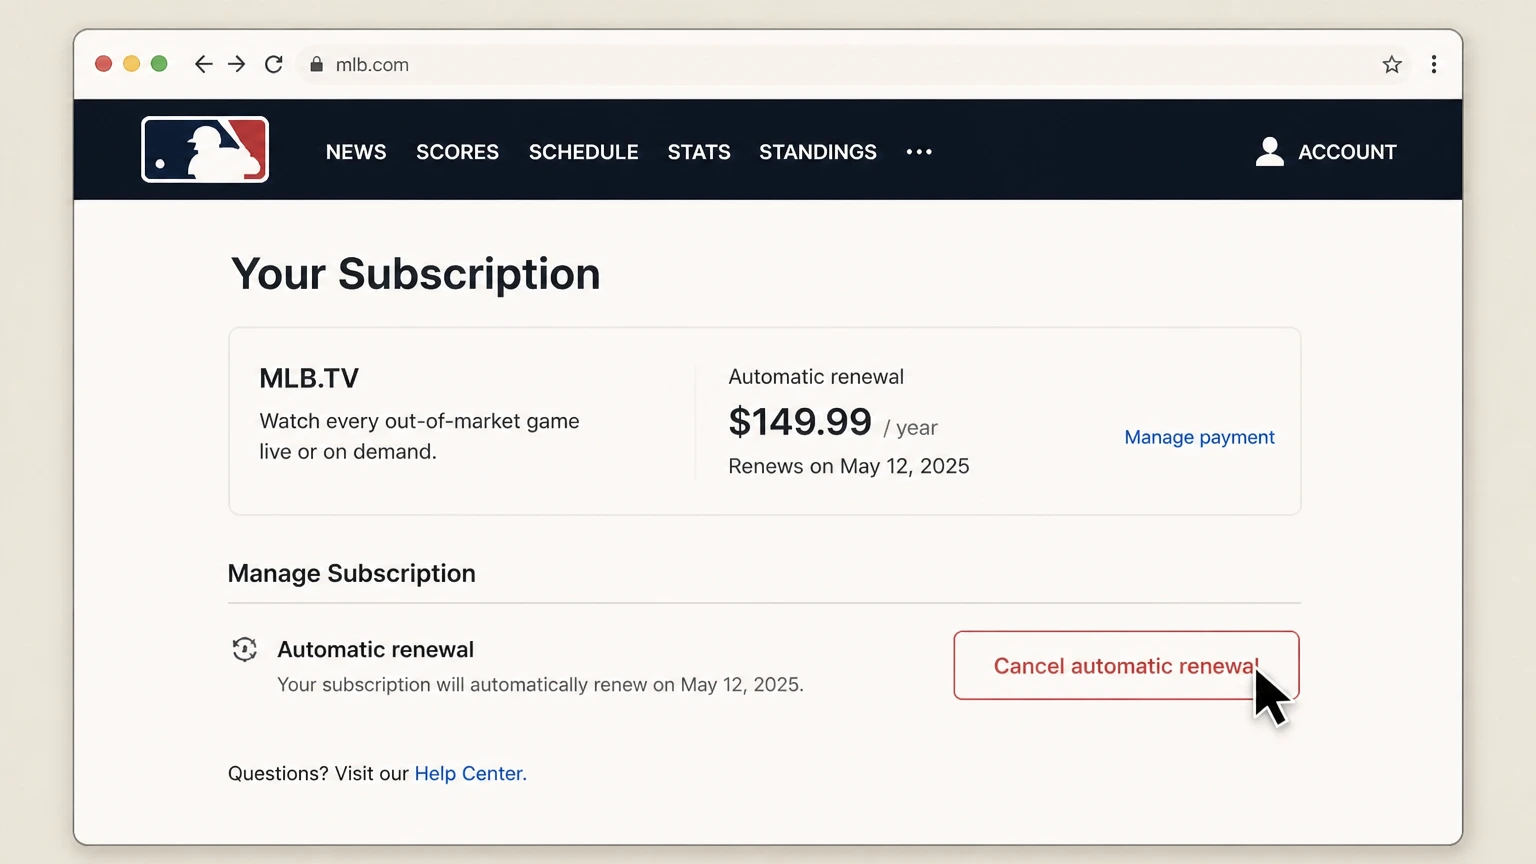Visit the Help Center link

click(470, 773)
